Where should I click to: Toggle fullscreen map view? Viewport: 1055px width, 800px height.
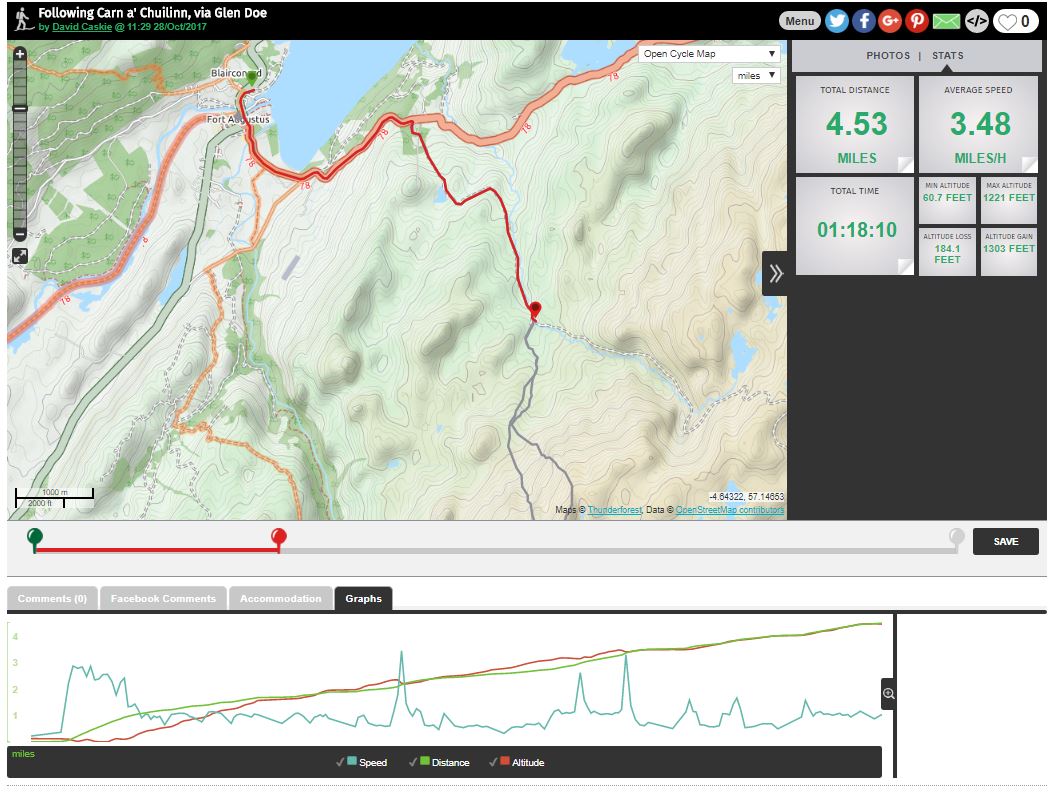point(20,256)
